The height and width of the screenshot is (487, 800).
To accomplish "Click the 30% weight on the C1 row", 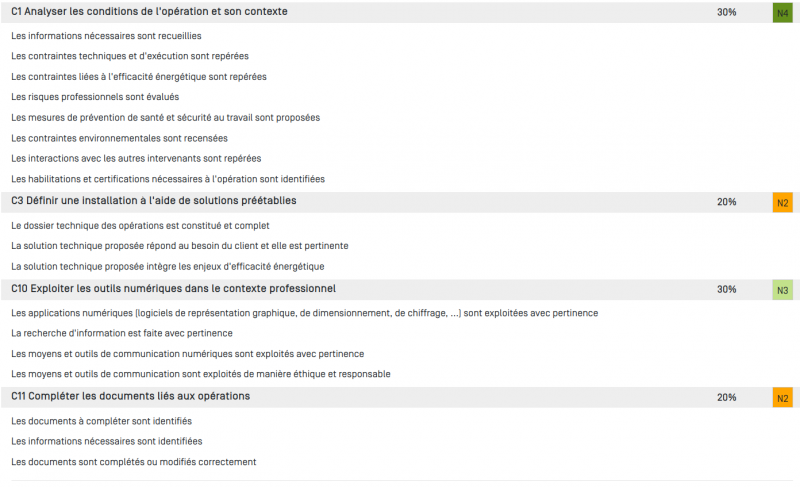I will pos(727,13).
